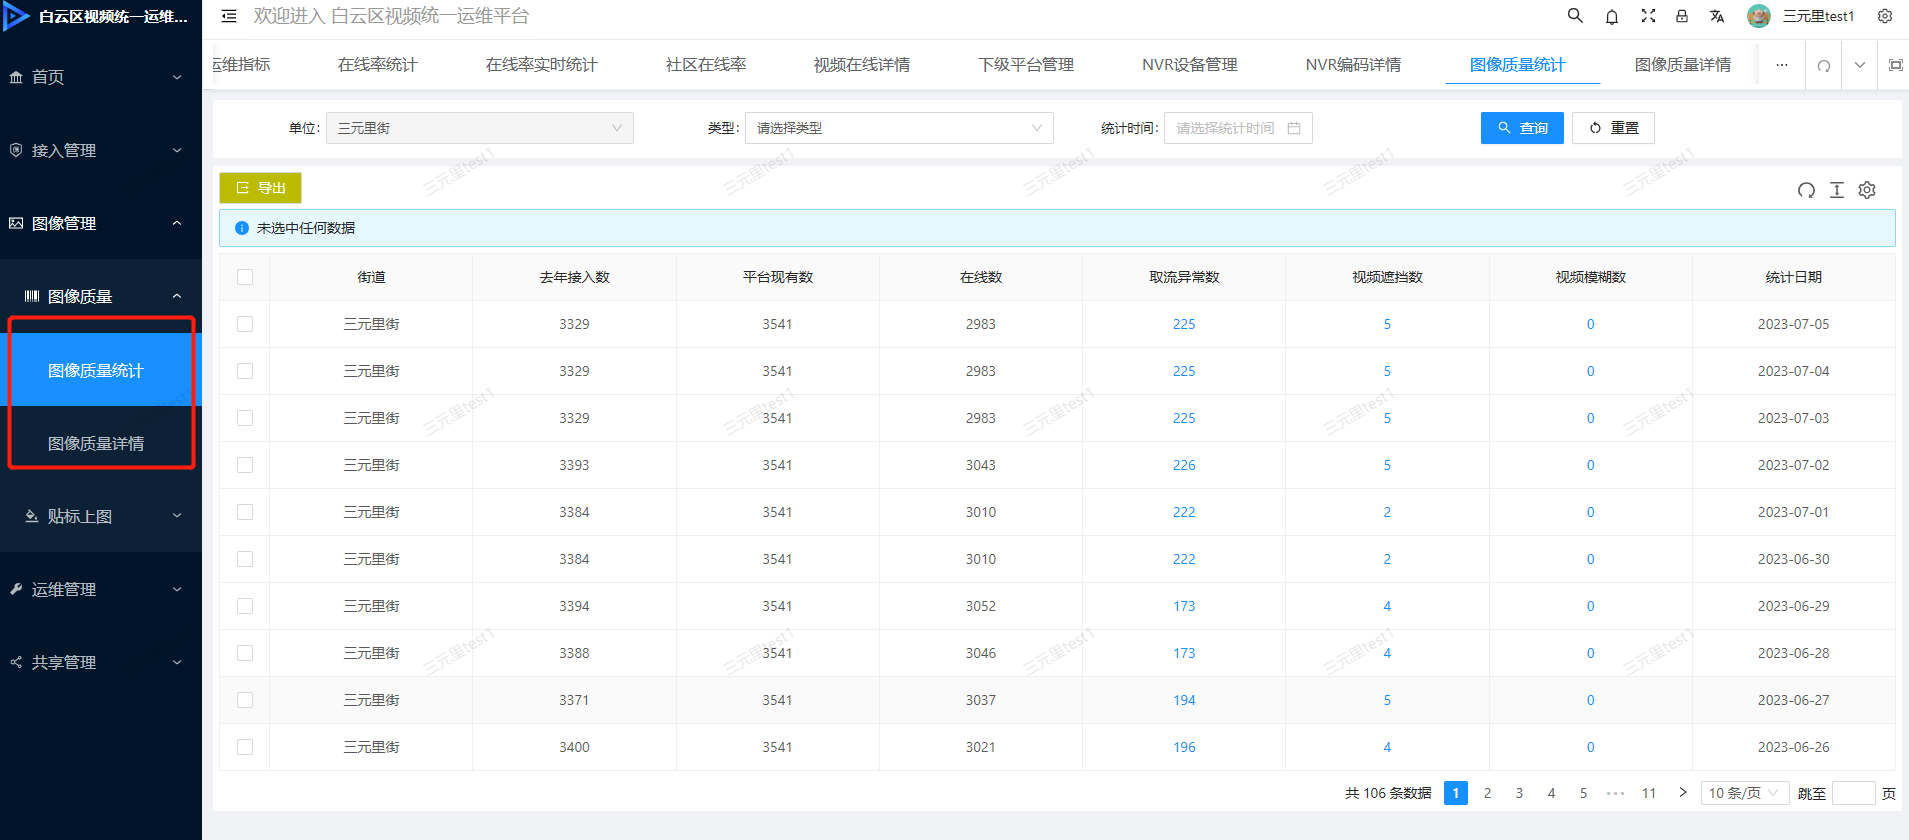
Task: Expand the 贴标上图 sidebar menu
Action: click(x=101, y=516)
